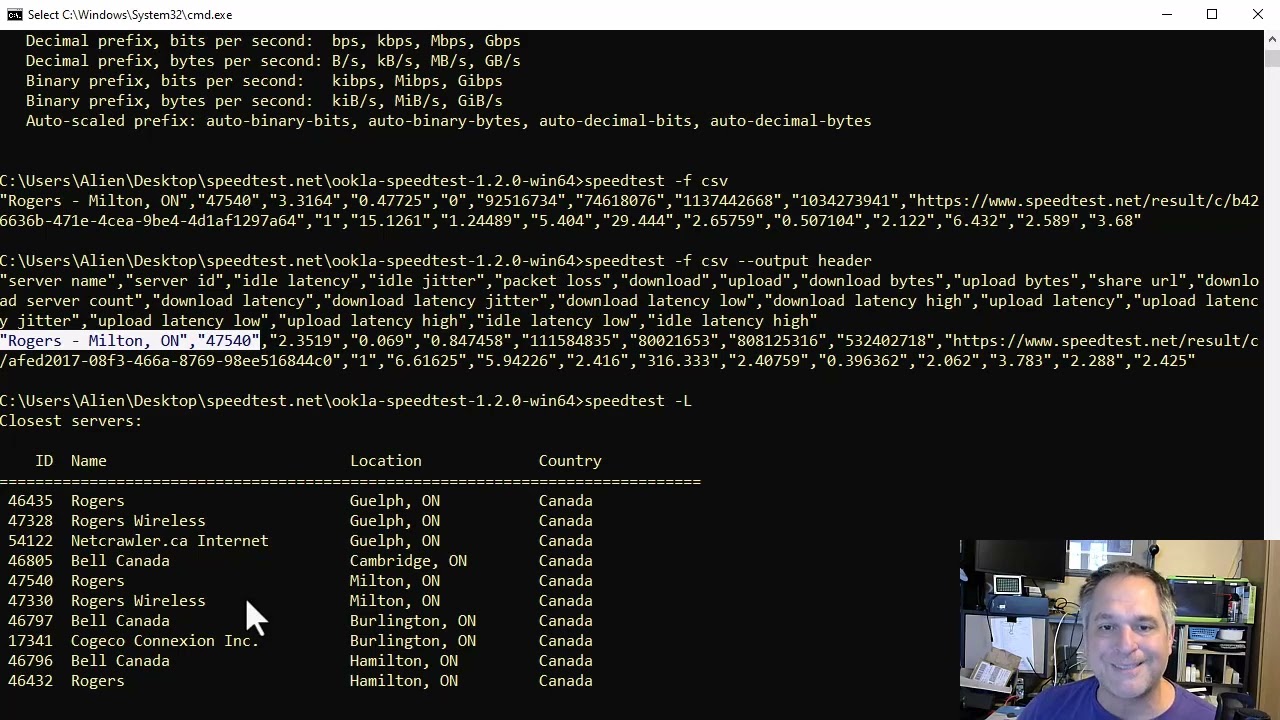Click the Bell Canada name in the Burlington row
The width and height of the screenshot is (1280, 720).
tap(120, 620)
